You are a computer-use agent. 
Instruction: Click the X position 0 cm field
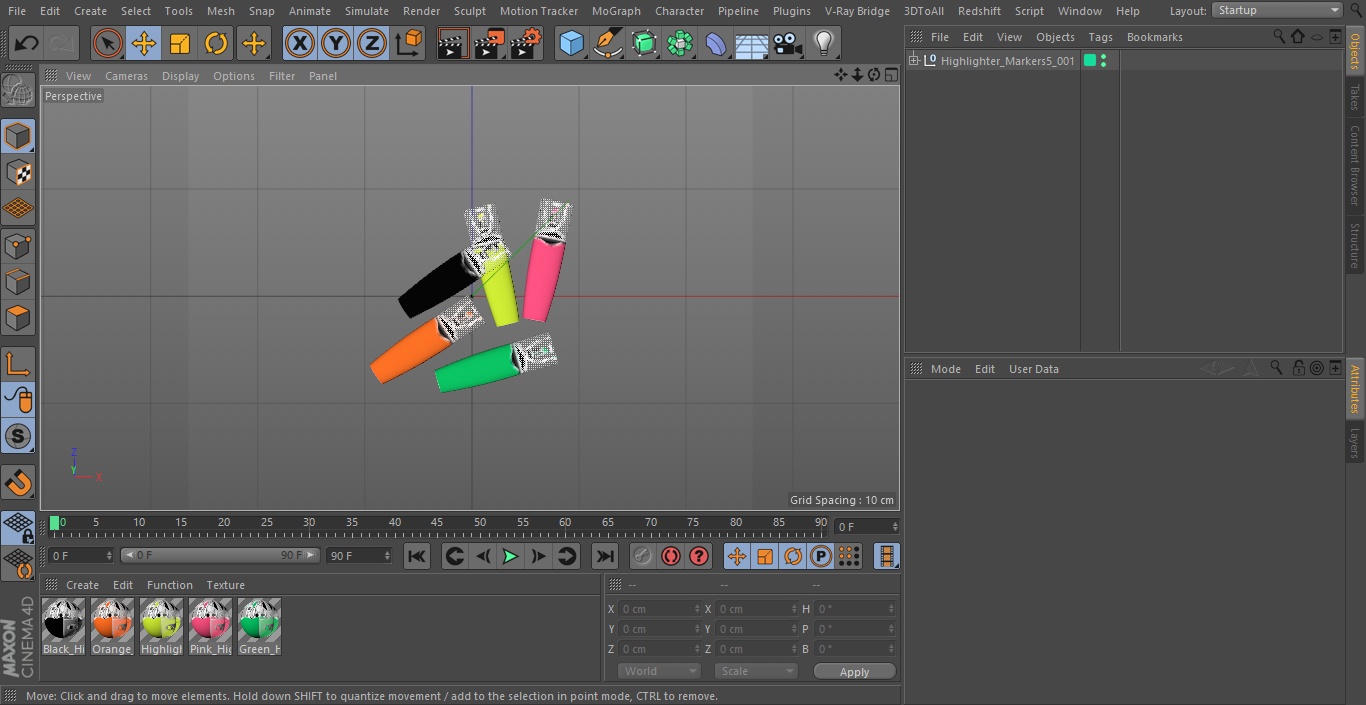[659, 609]
